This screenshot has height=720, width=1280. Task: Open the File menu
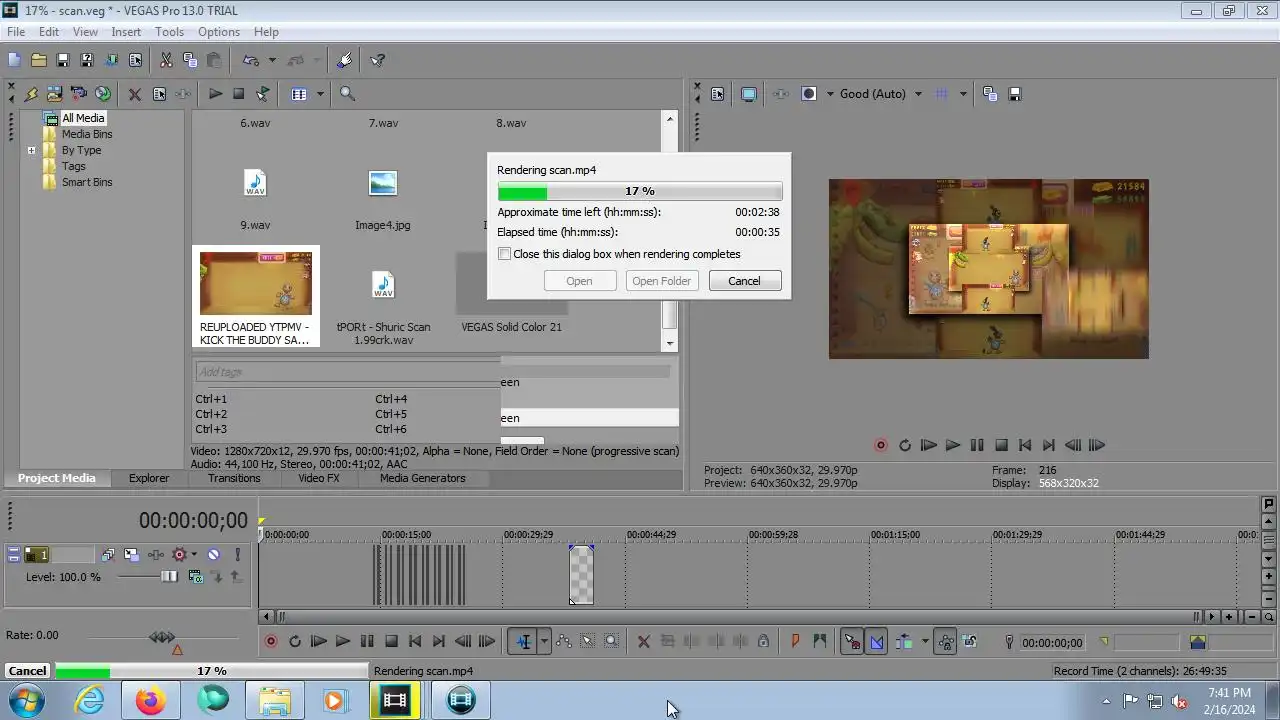16,32
